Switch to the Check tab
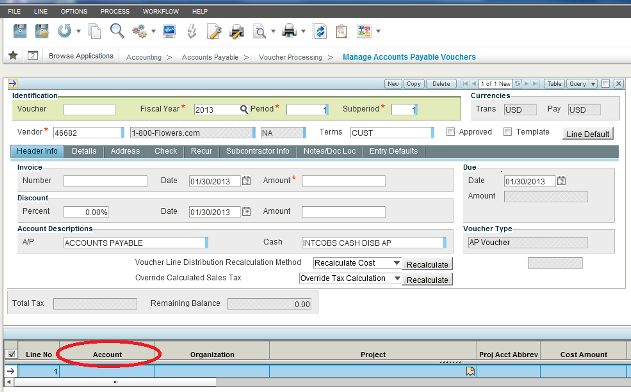Image resolution: width=631 pixels, height=392 pixels. (166, 151)
